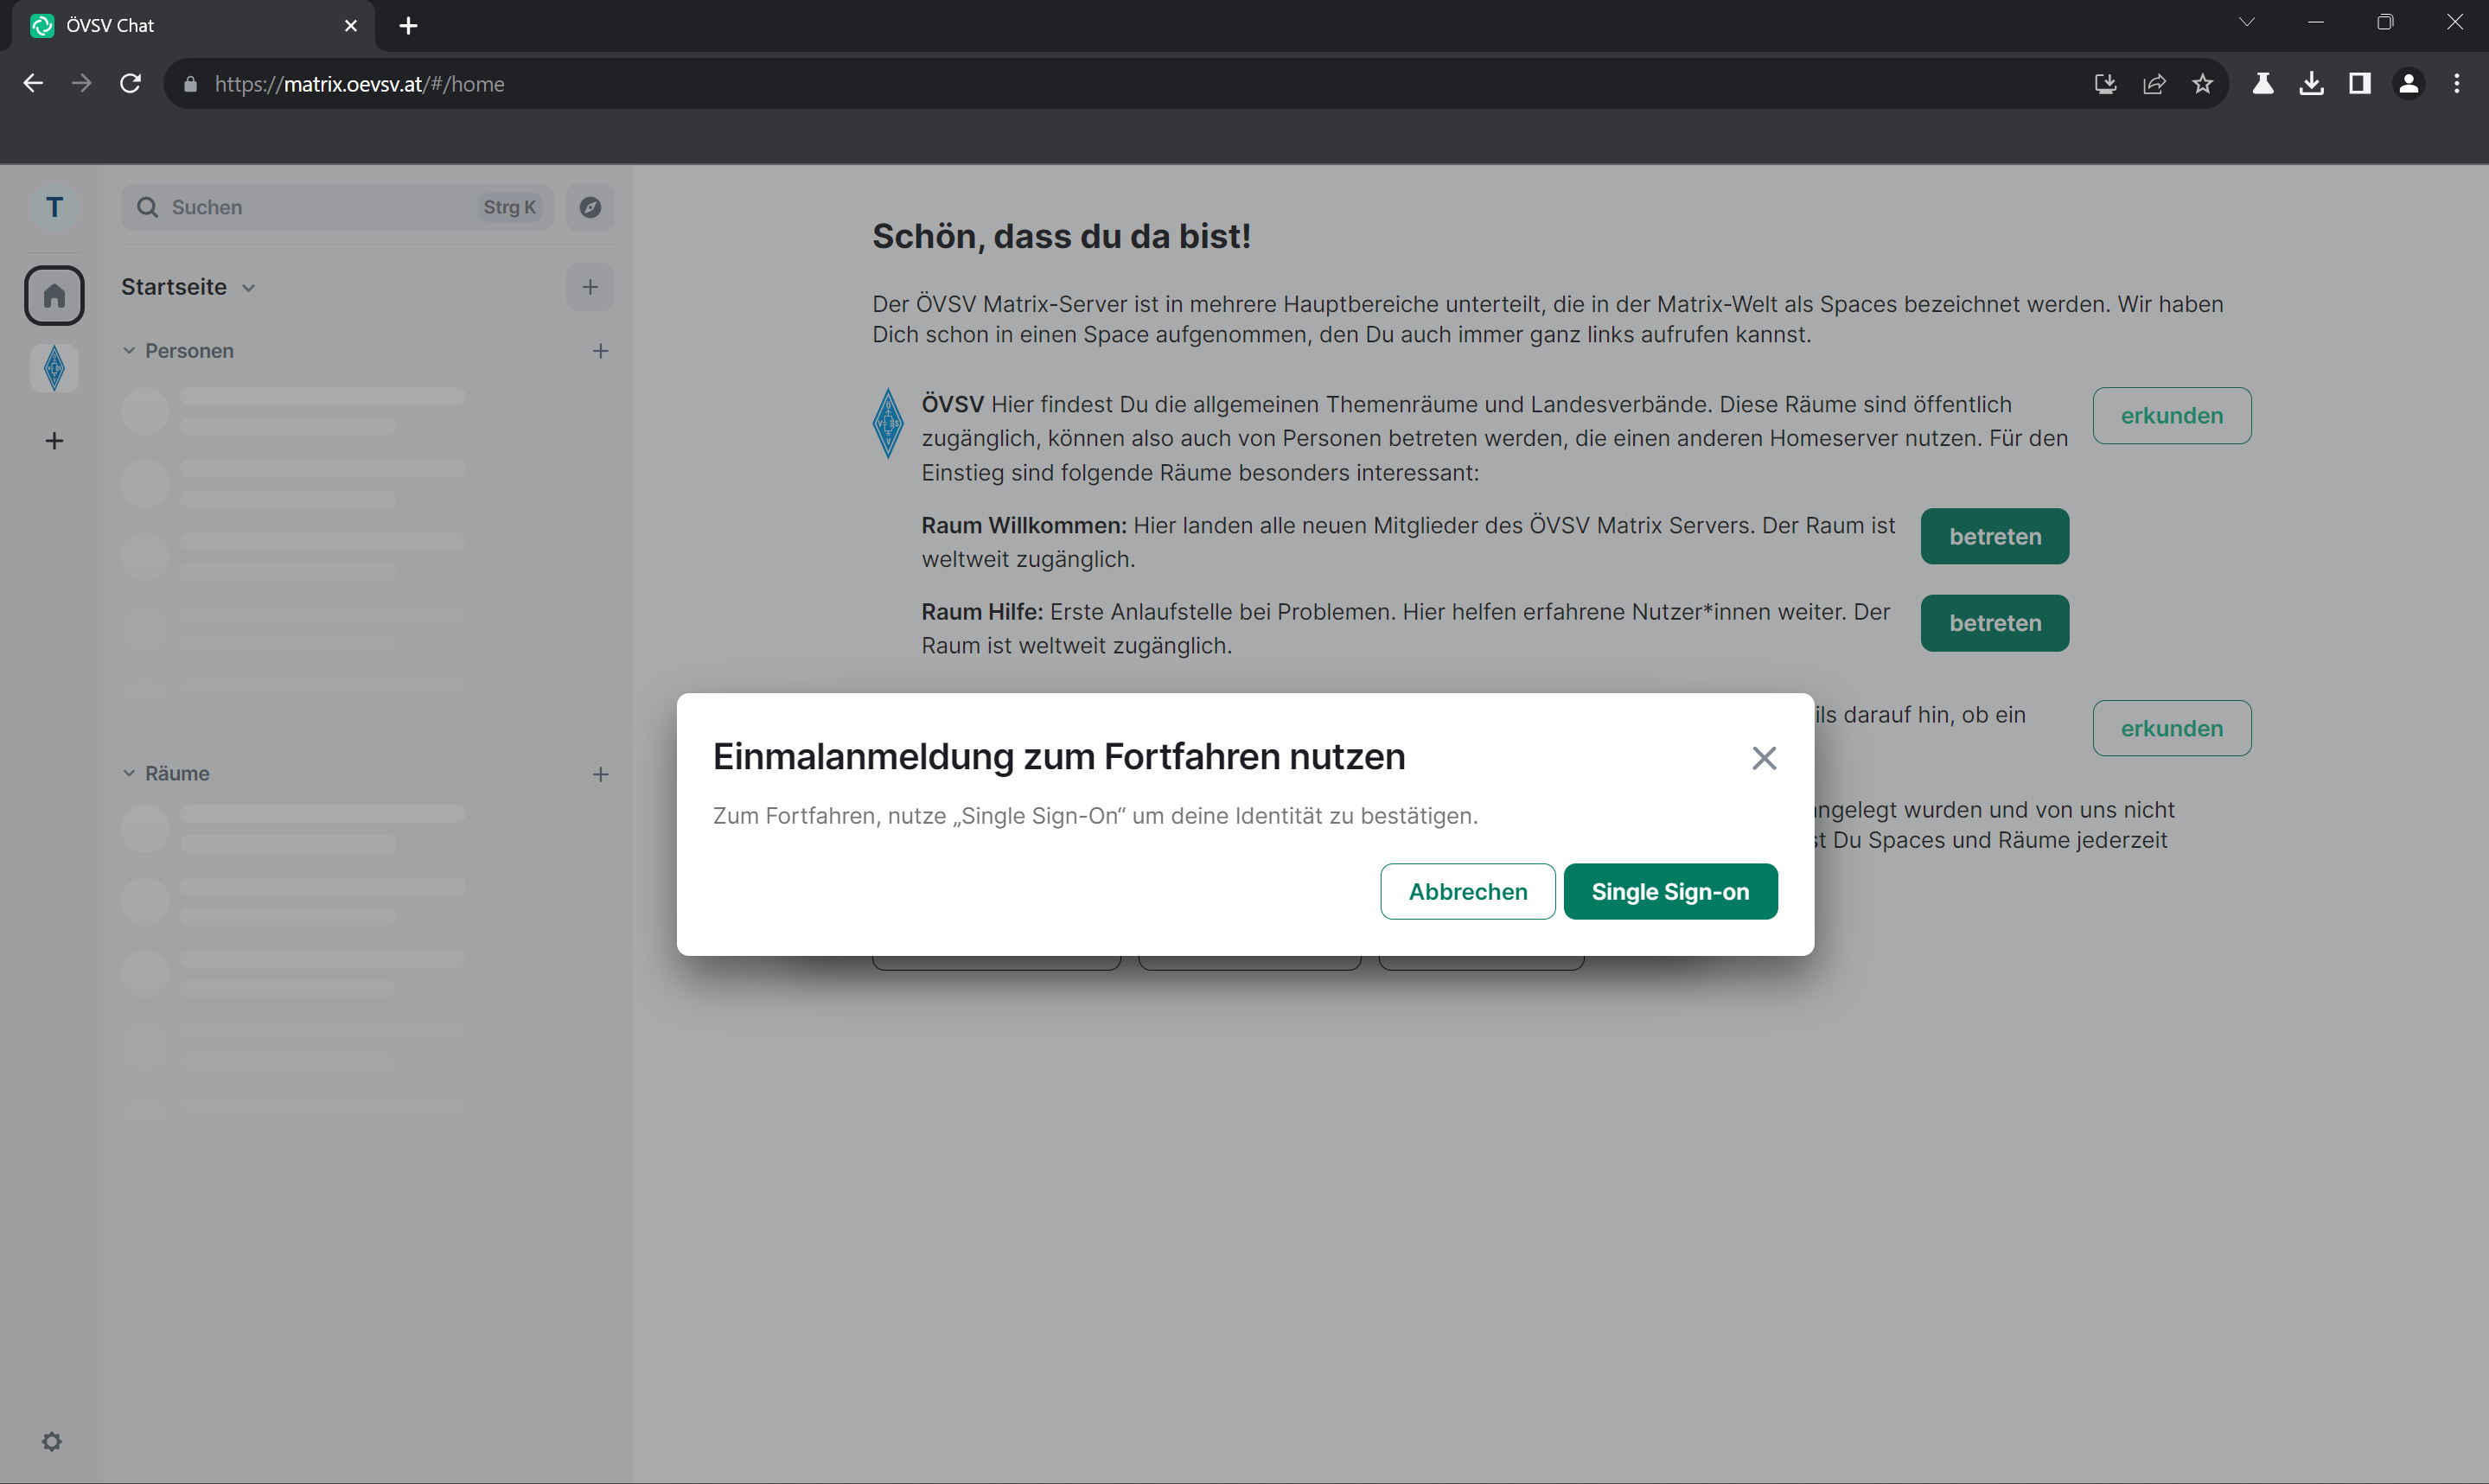Image resolution: width=2489 pixels, height=1484 pixels.
Task: Close the ÖVSV Chat tab
Action: tap(351, 26)
